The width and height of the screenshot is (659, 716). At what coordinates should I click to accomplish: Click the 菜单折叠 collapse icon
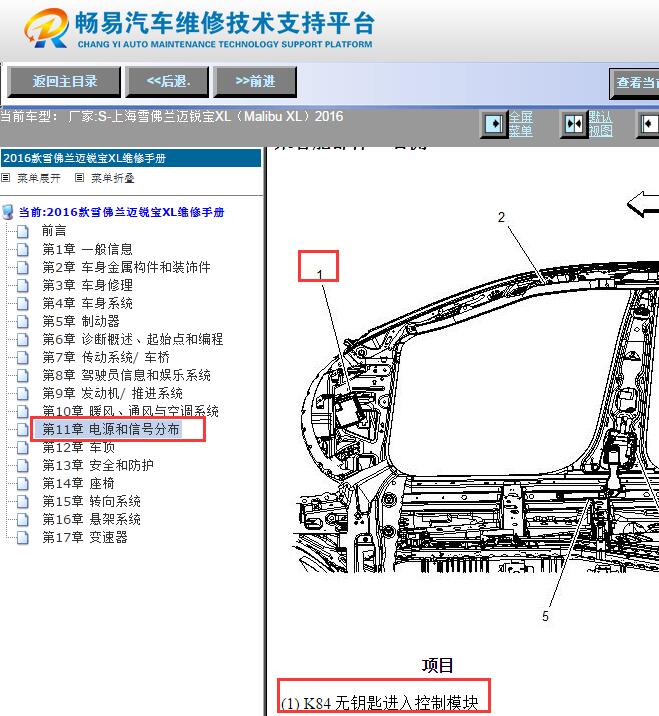point(79,178)
